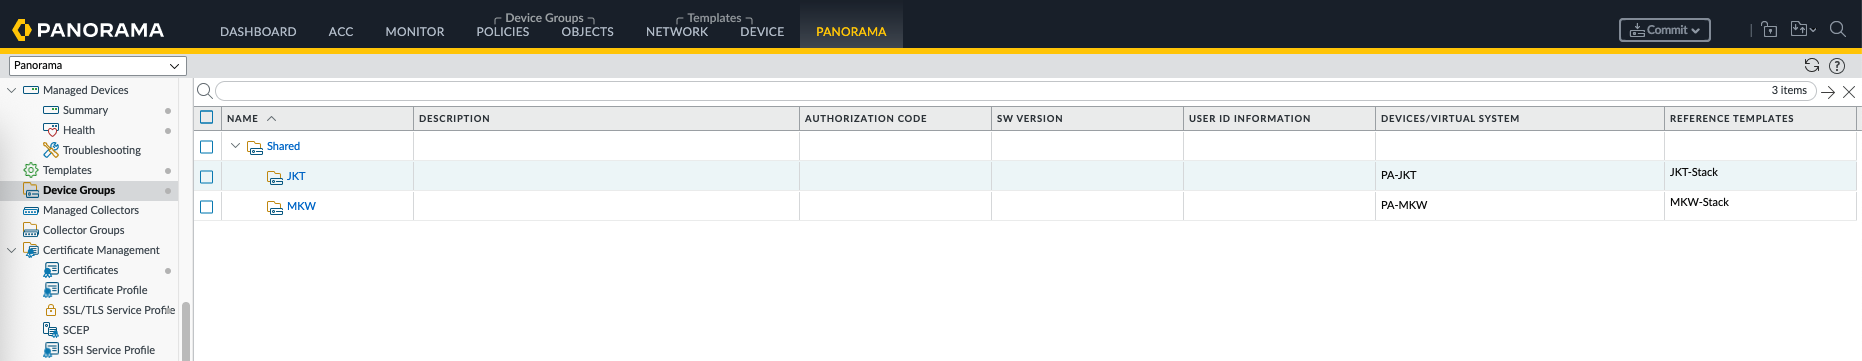Collapse the Shared device group row
1862x361 pixels.
coord(236,146)
